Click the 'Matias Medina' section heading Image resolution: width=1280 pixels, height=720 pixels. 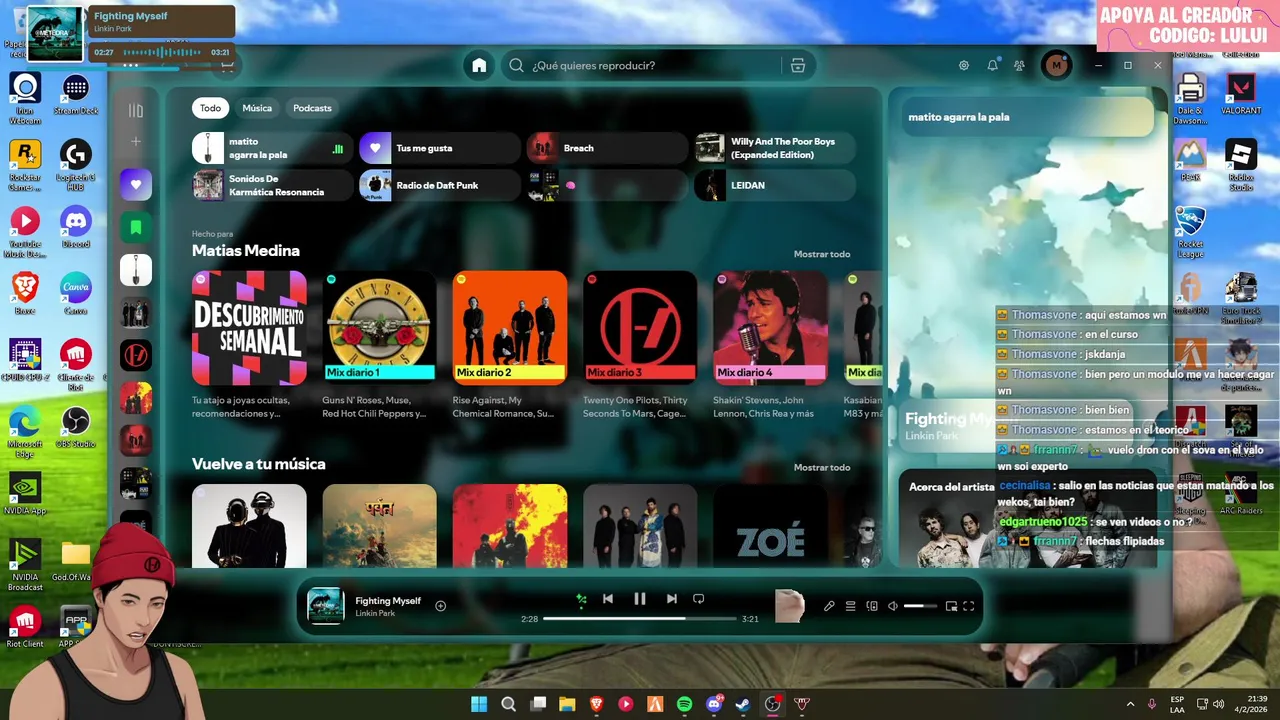click(x=246, y=251)
